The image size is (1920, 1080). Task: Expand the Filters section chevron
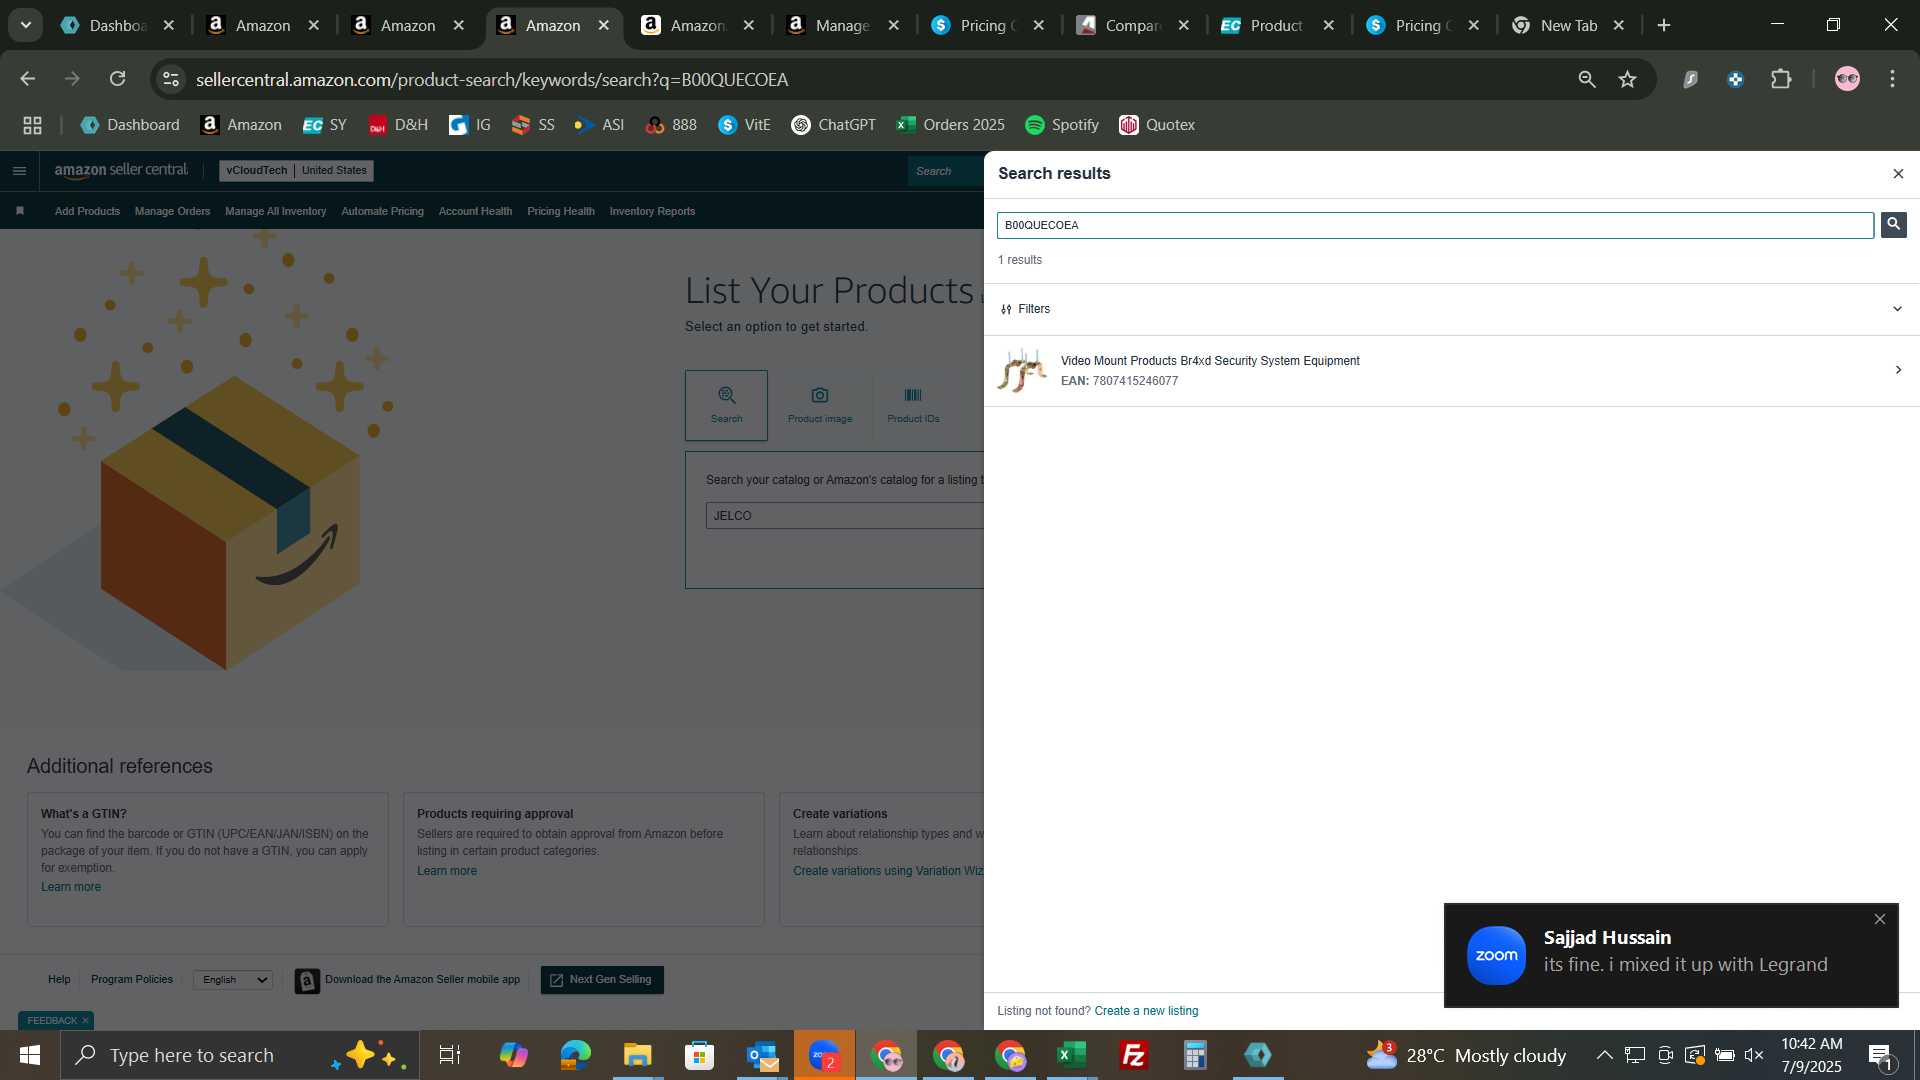[x=1897, y=309]
